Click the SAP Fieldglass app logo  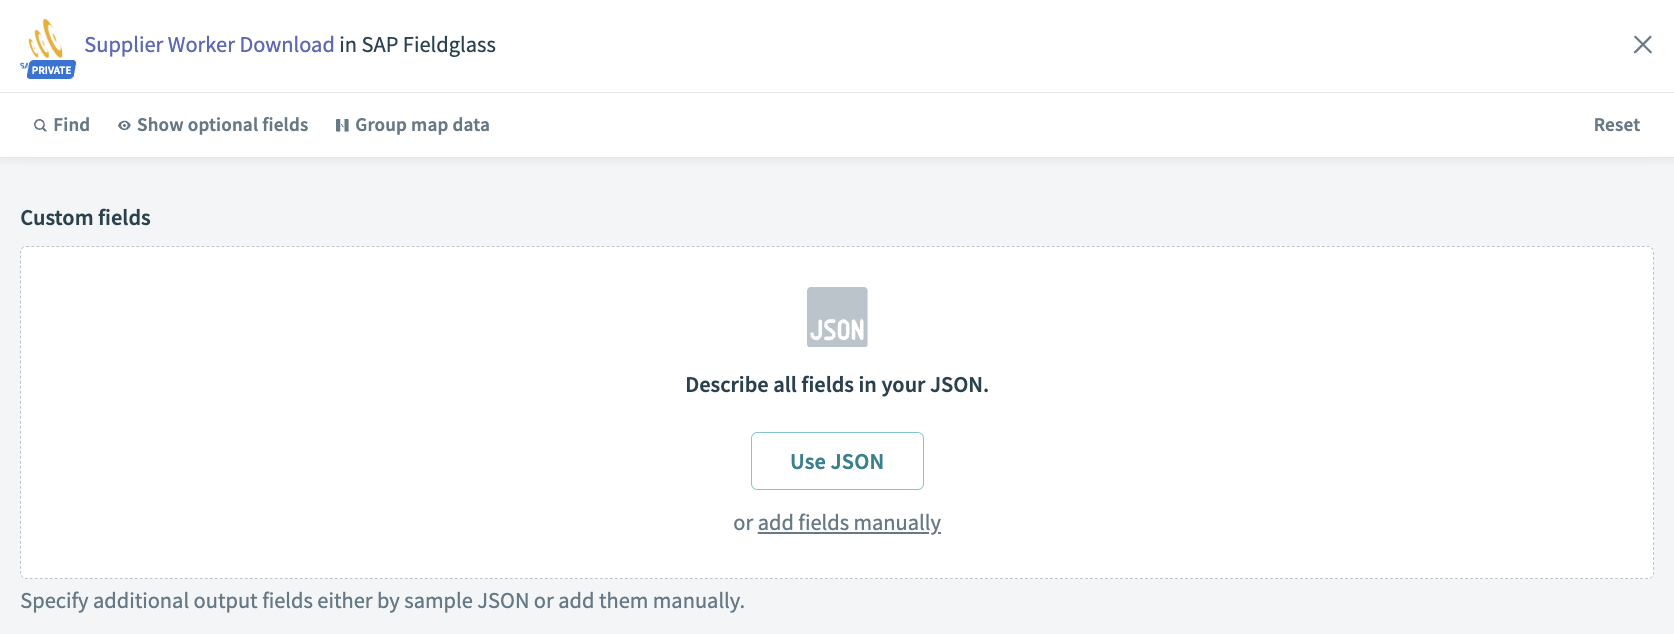pyautogui.click(x=46, y=40)
